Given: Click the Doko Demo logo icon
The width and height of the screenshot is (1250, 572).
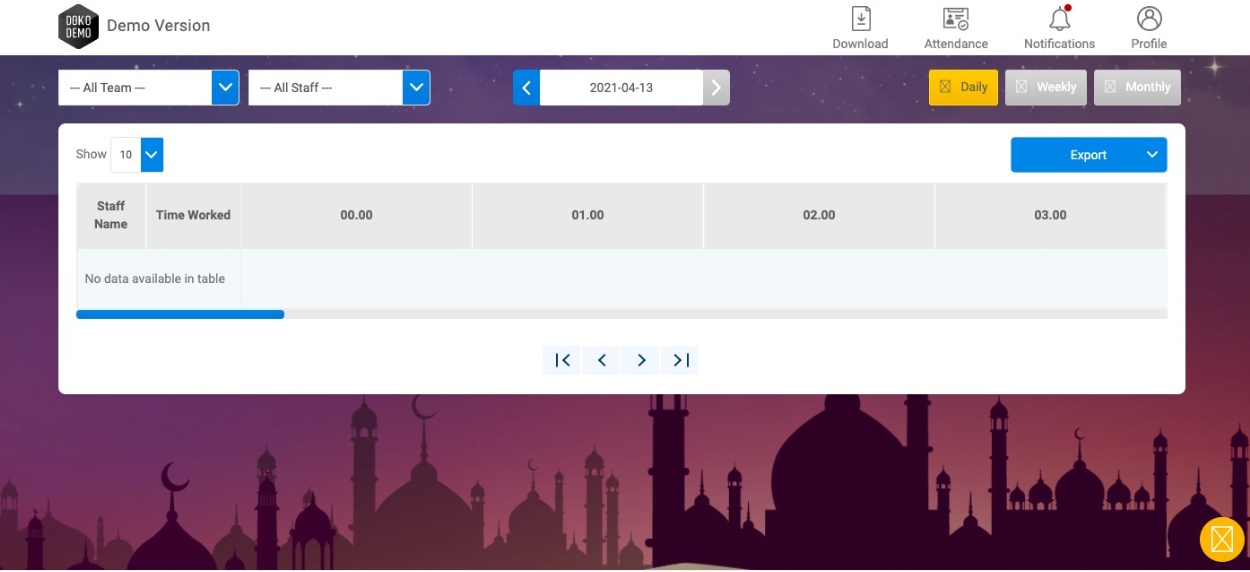Looking at the screenshot, I should click(78, 26).
